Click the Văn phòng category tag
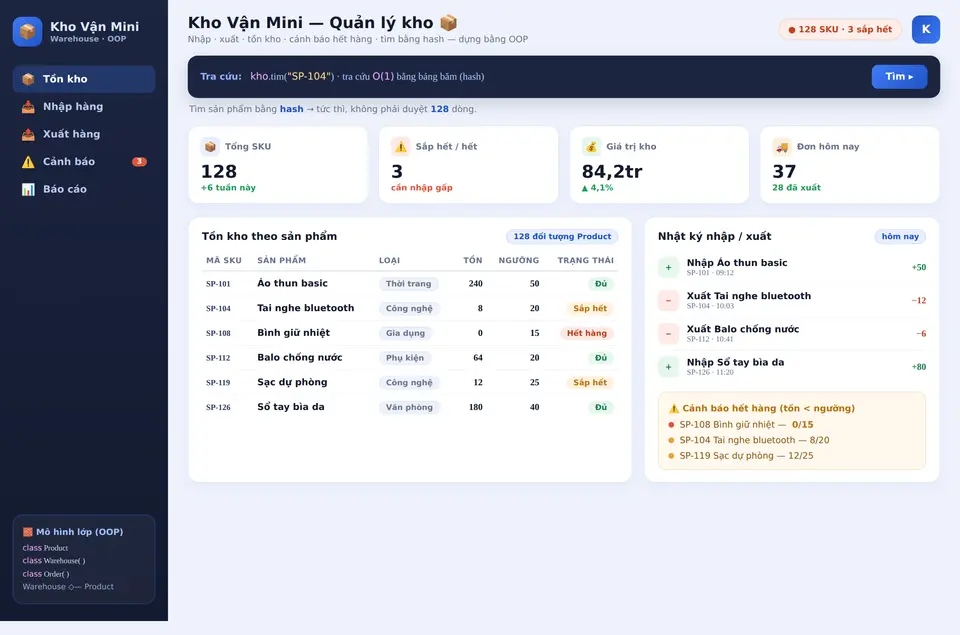Viewport: 960px width, 635px height. point(409,407)
